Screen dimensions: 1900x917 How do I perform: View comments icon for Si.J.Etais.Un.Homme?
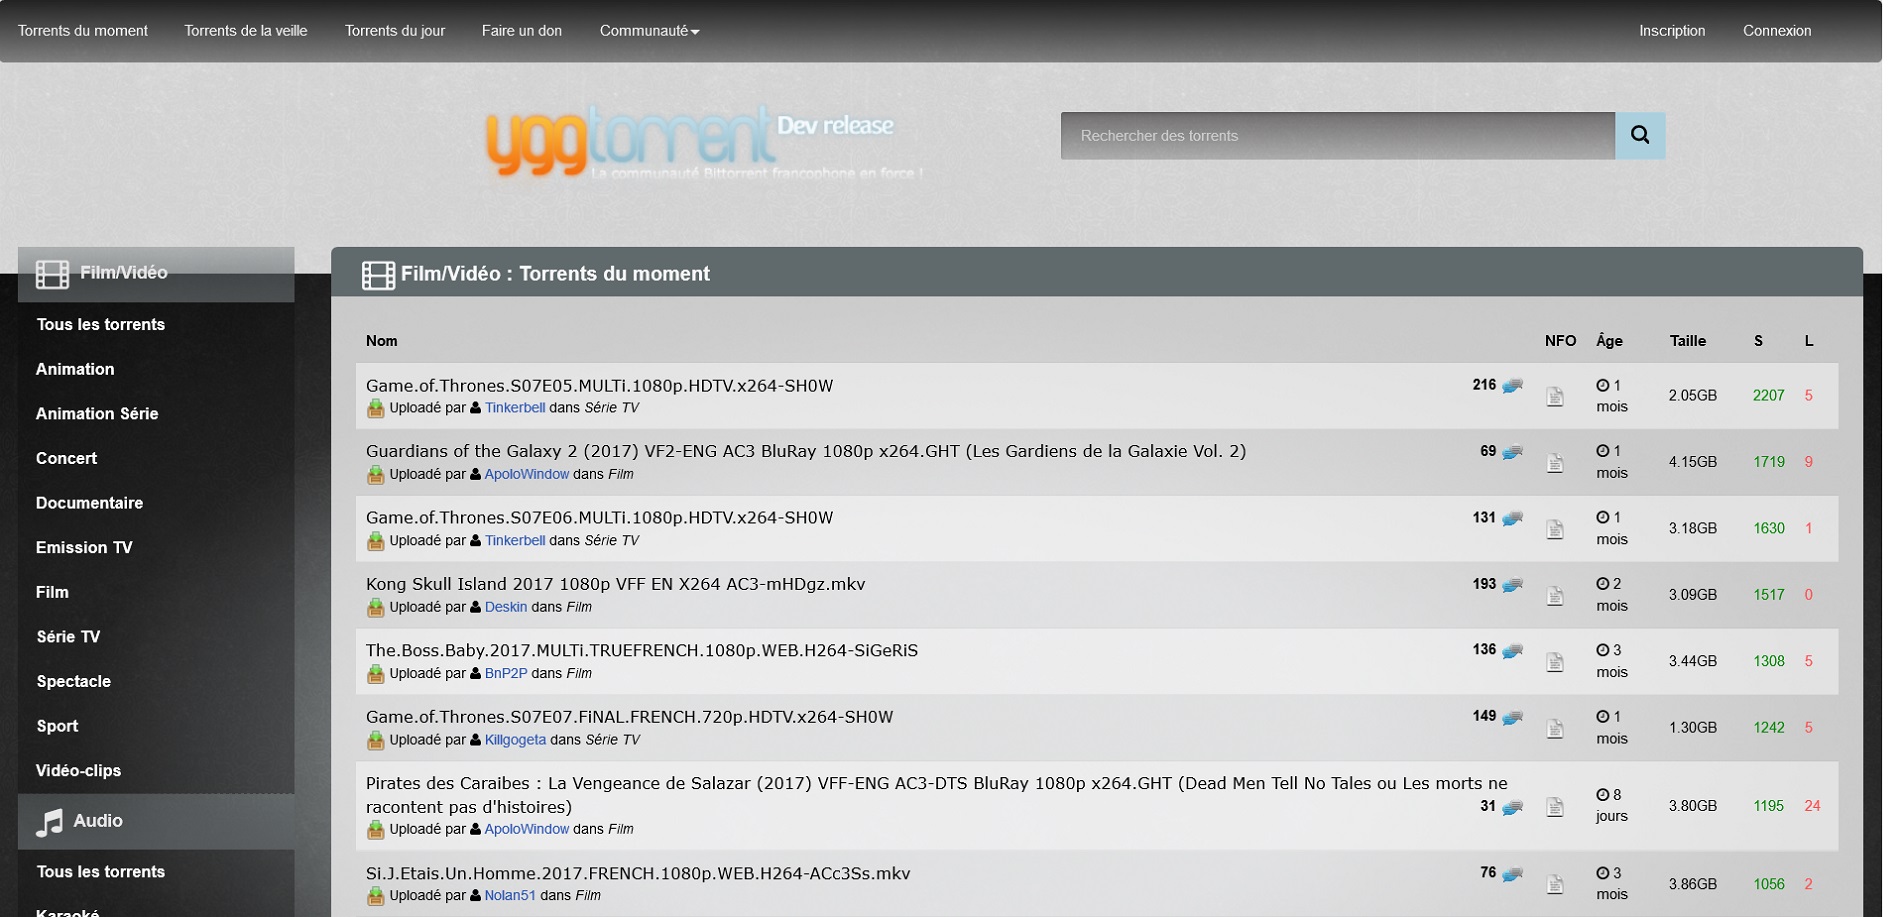(1512, 874)
